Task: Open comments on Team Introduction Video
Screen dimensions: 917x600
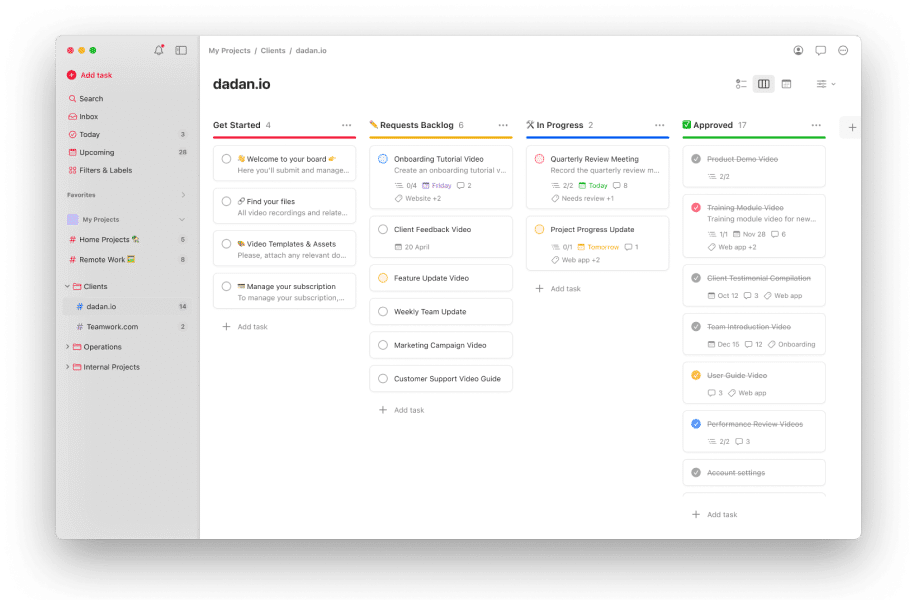Action: 753,344
